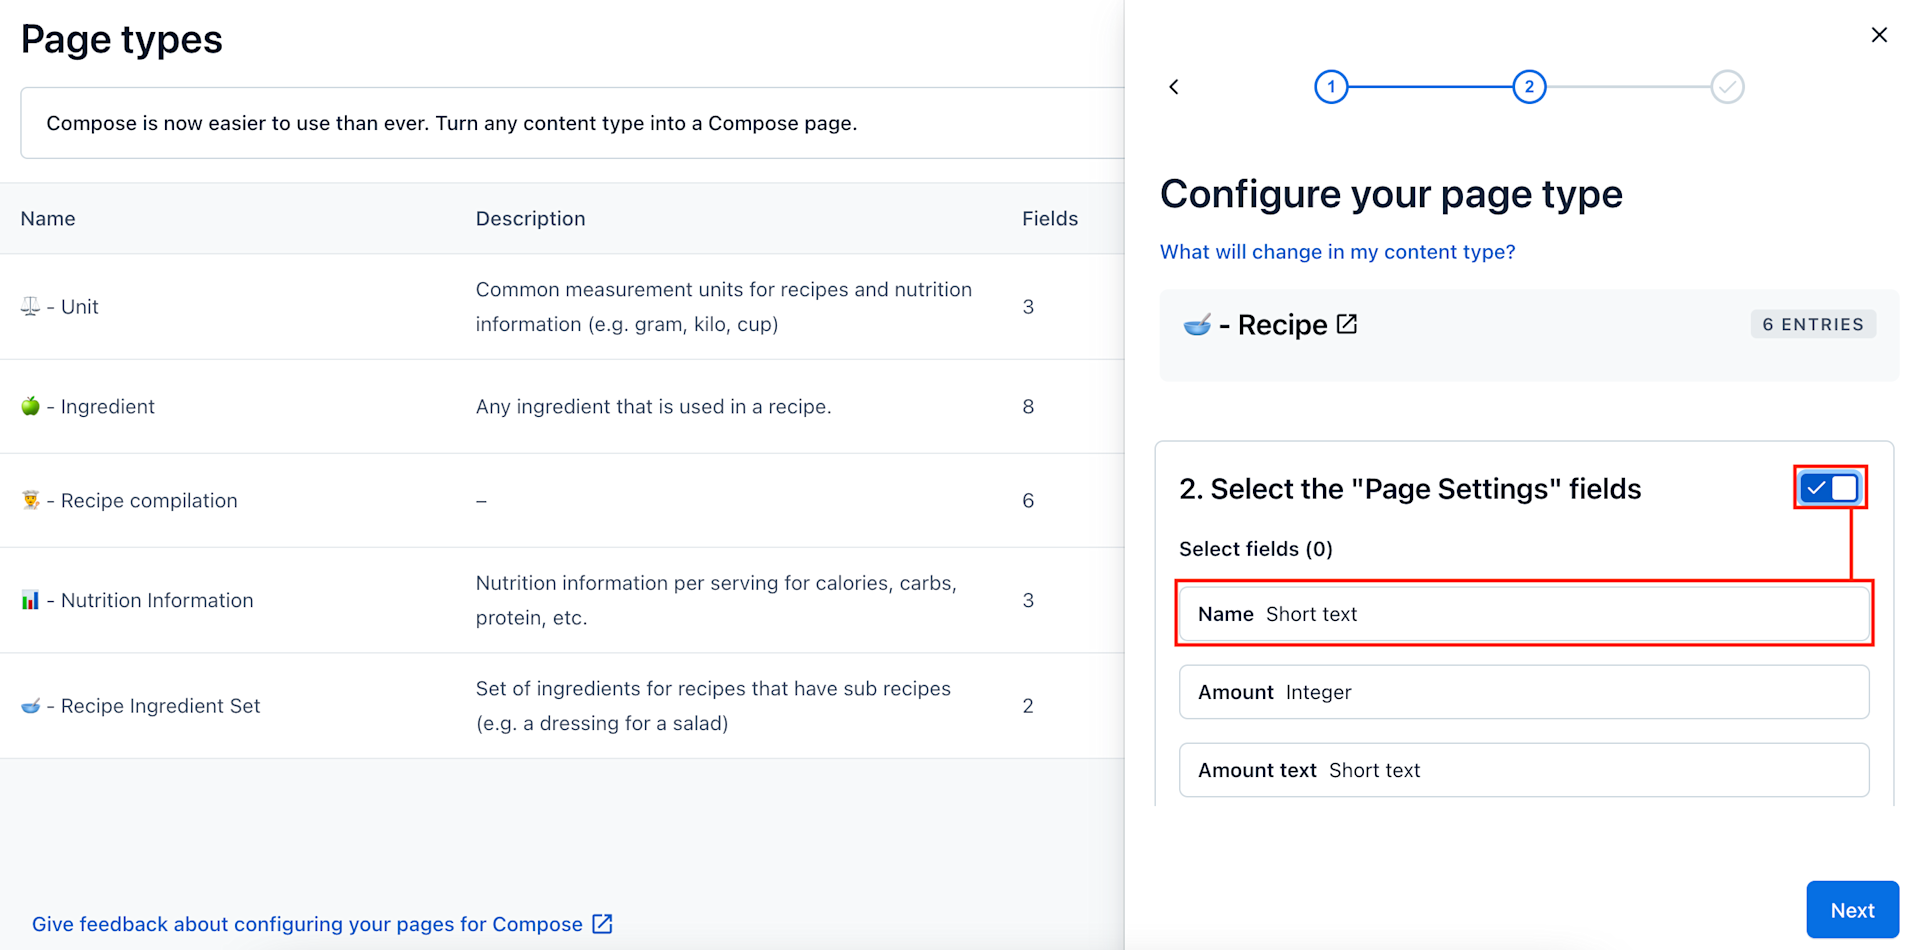
Task: Click the 6 ENTRIES badge
Action: click(x=1813, y=324)
